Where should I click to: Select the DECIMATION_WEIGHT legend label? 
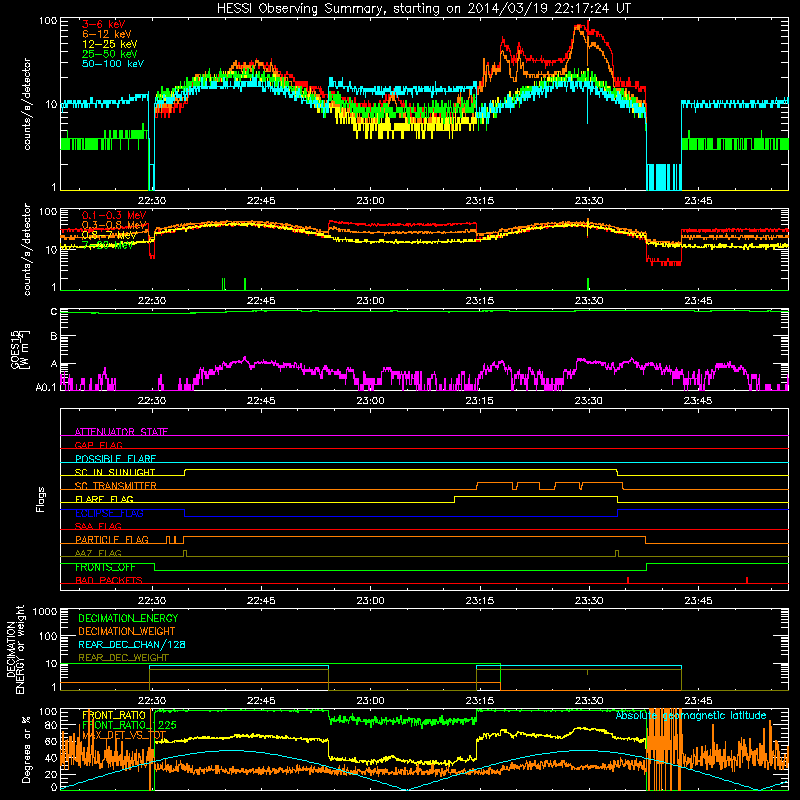point(127,632)
